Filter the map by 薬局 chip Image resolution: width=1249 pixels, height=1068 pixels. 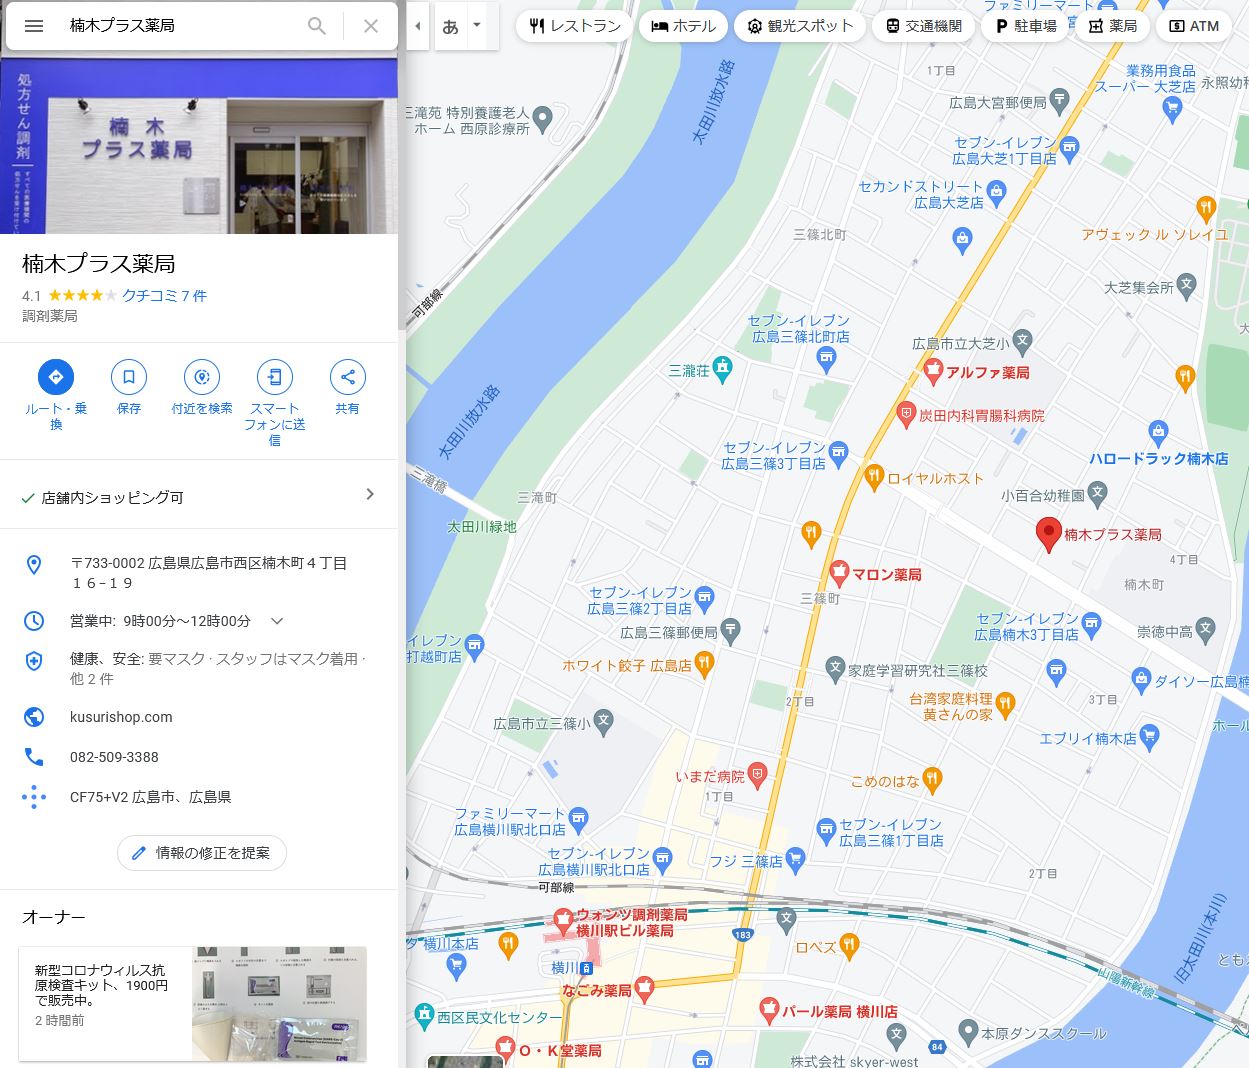point(1112,26)
